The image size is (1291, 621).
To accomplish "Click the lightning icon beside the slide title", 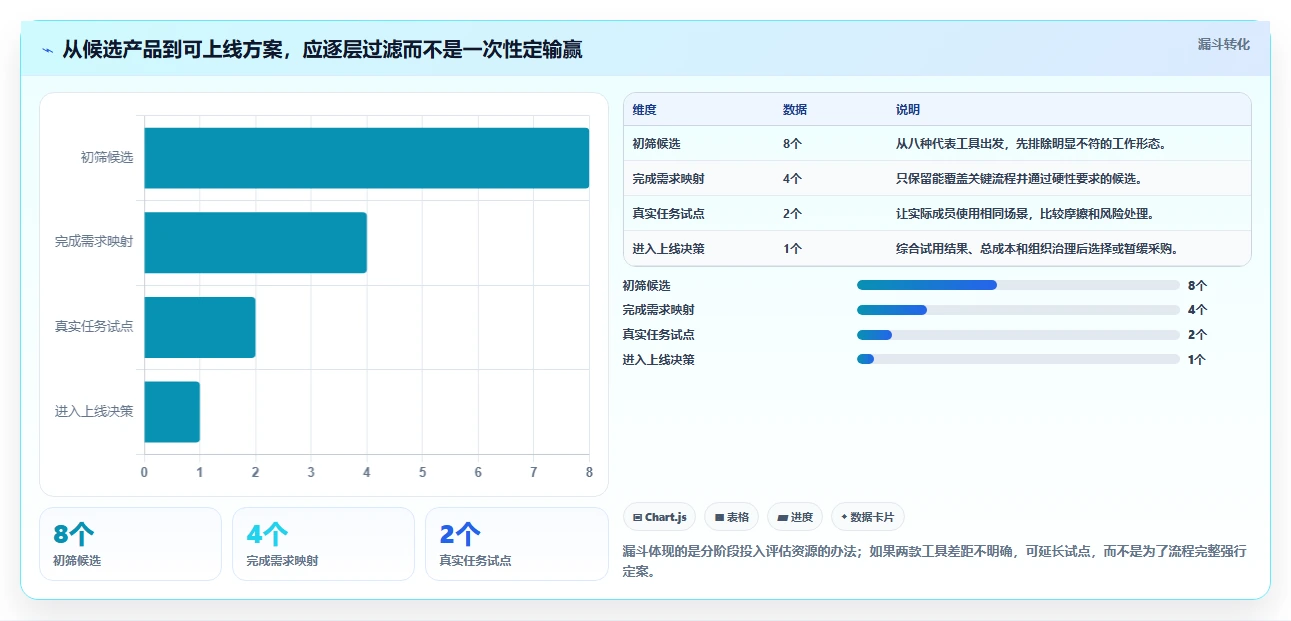I will pos(48,50).
